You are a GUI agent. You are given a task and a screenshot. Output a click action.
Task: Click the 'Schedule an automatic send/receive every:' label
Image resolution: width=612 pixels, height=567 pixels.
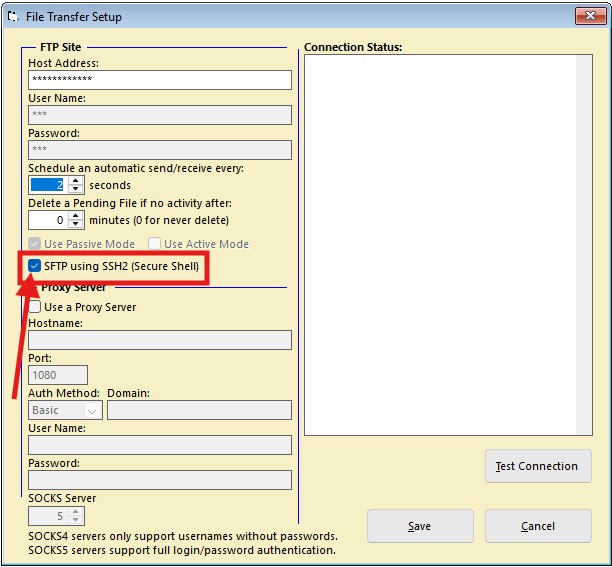pyautogui.click(x=136, y=168)
